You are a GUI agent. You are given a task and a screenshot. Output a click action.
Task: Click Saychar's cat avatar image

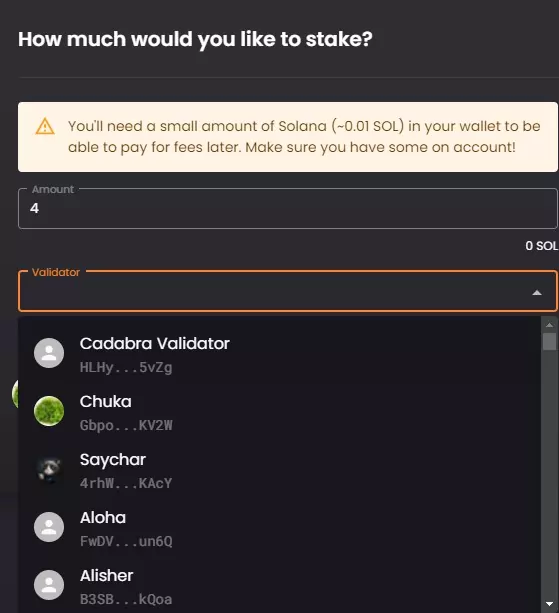(49, 469)
